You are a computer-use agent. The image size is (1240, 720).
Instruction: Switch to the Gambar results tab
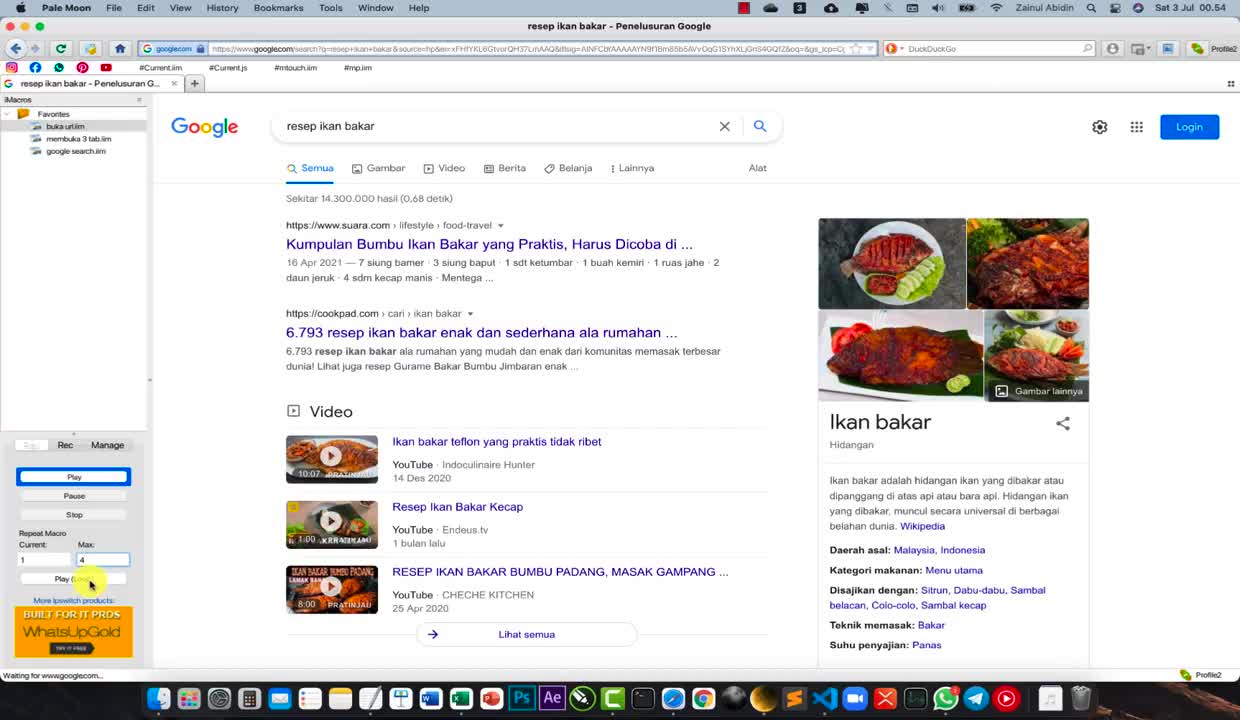(378, 168)
